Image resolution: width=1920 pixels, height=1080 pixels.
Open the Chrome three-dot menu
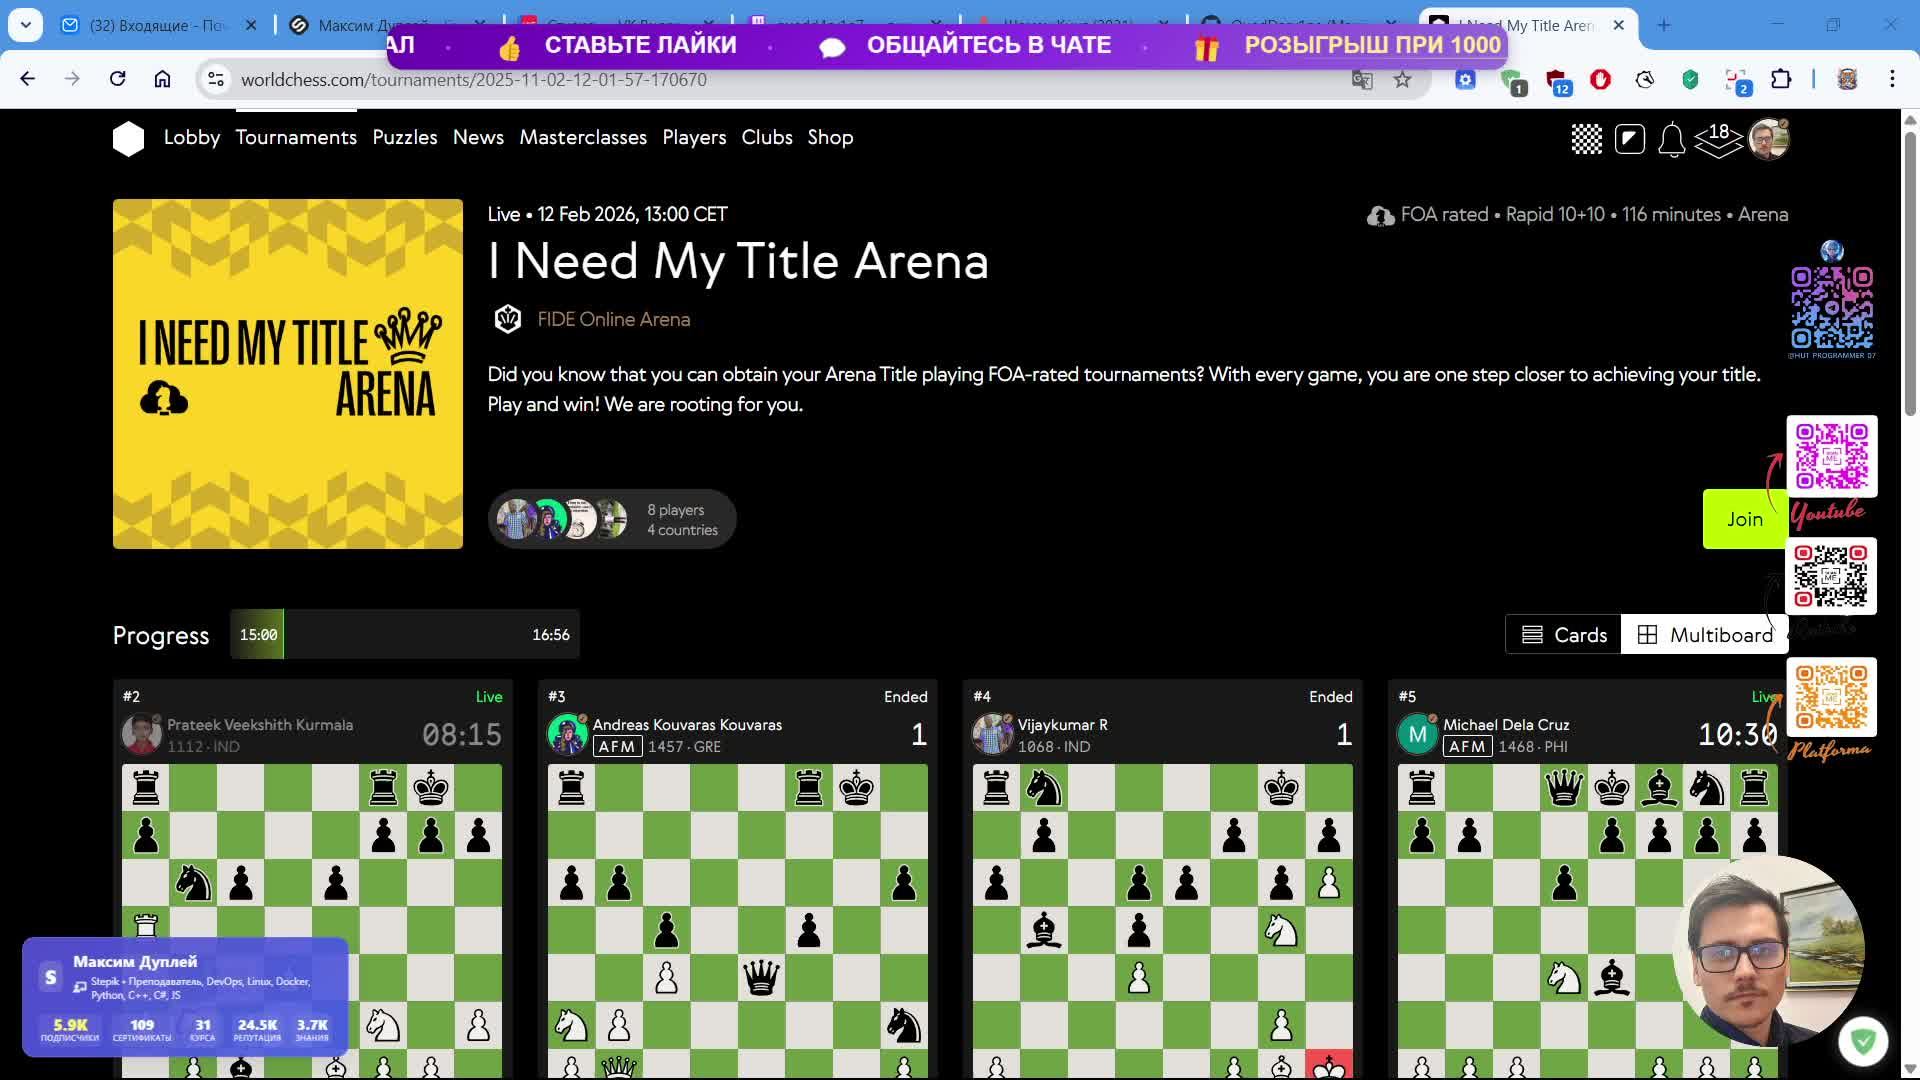click(1891, 79)
